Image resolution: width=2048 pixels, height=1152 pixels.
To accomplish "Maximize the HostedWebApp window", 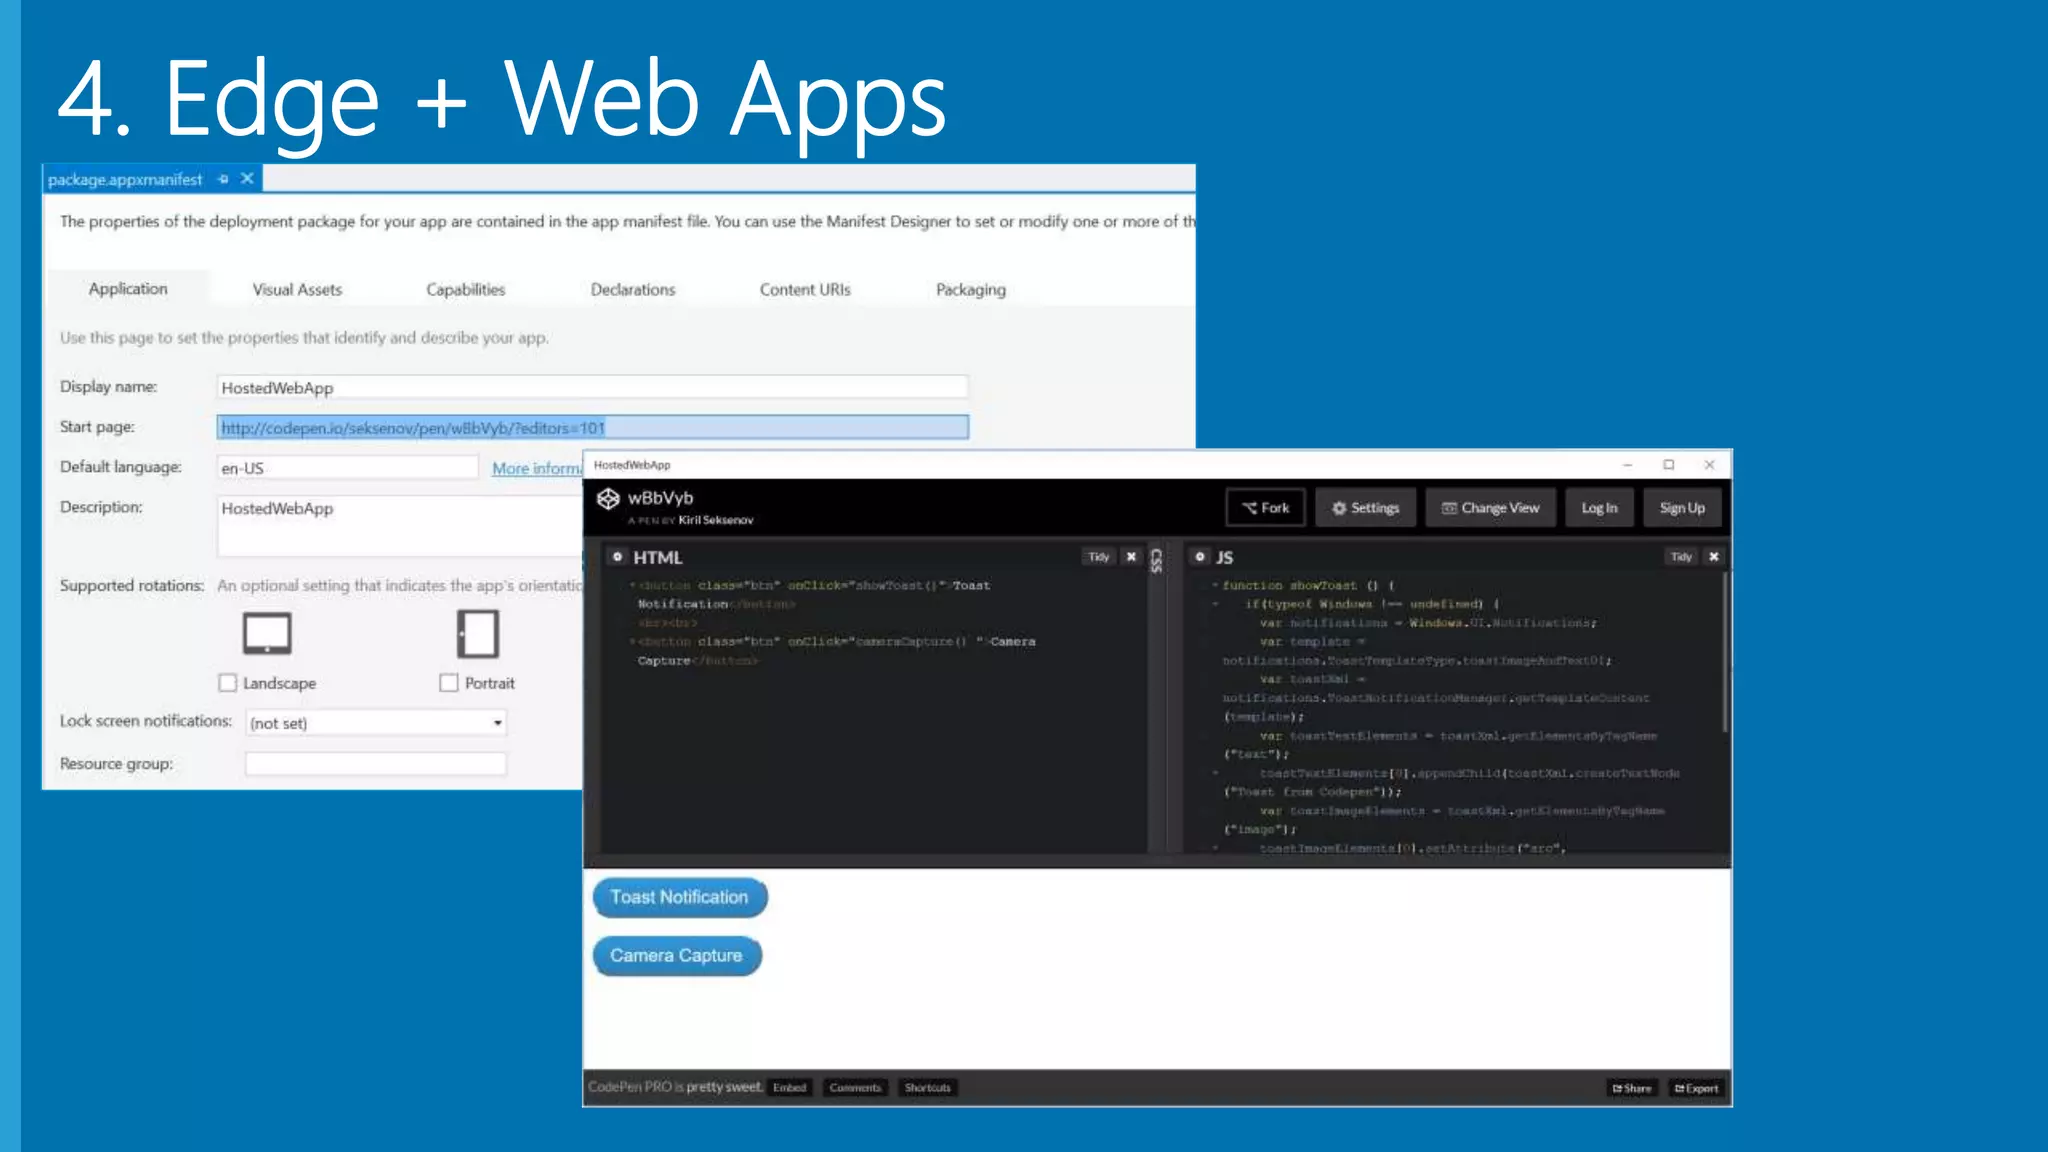I will pos(1668,465).
